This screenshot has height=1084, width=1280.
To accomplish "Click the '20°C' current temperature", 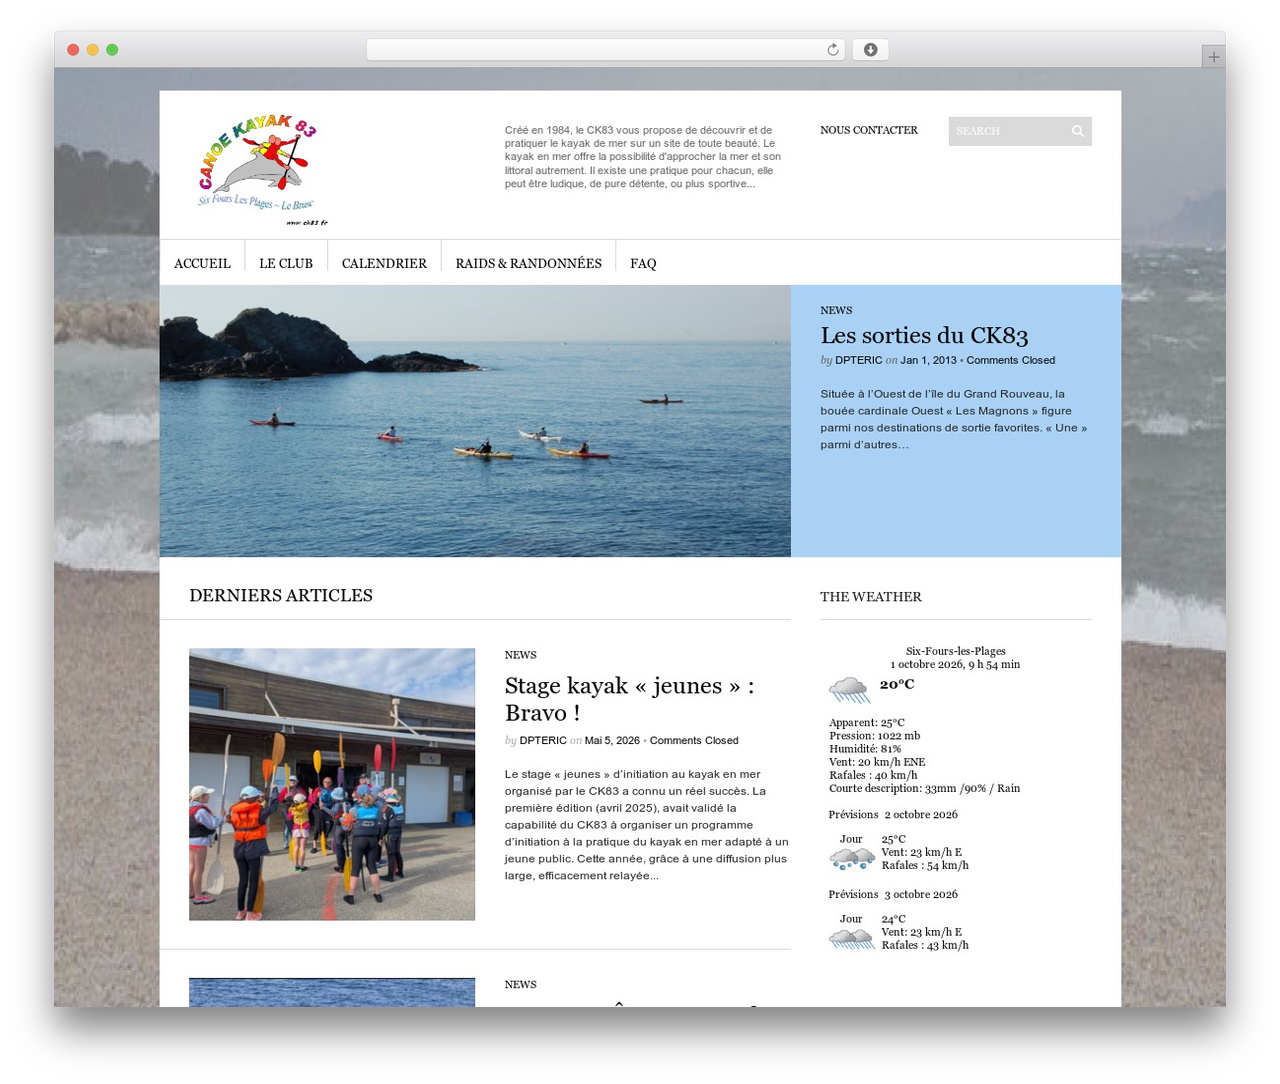I will pyautogui.click(x=897, y=684).
